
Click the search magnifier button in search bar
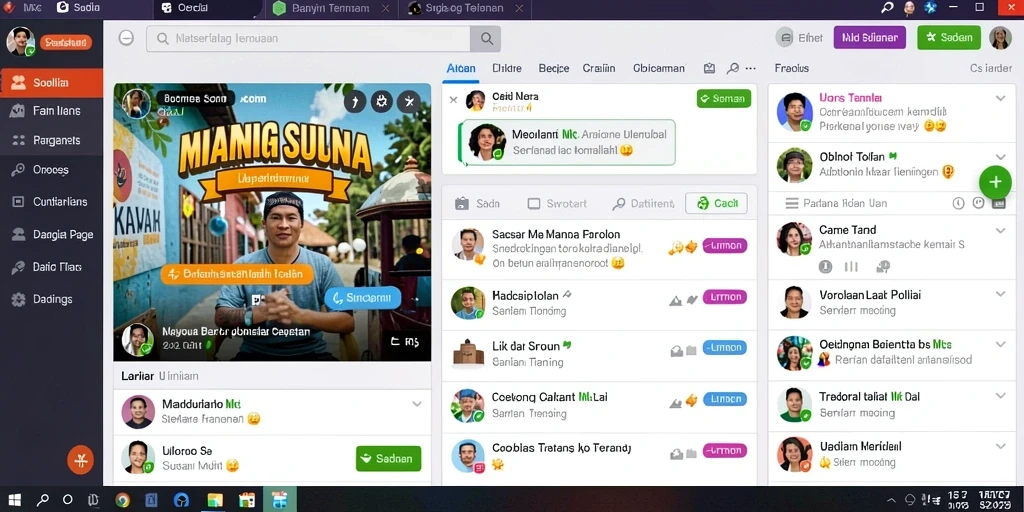click(486, 39)
